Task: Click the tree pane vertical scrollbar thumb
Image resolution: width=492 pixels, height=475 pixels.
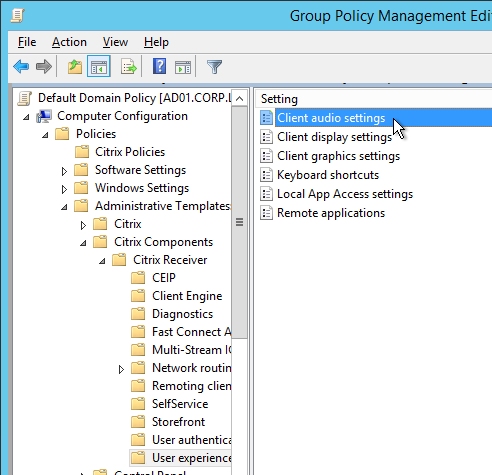Action: tap(239, 222)
